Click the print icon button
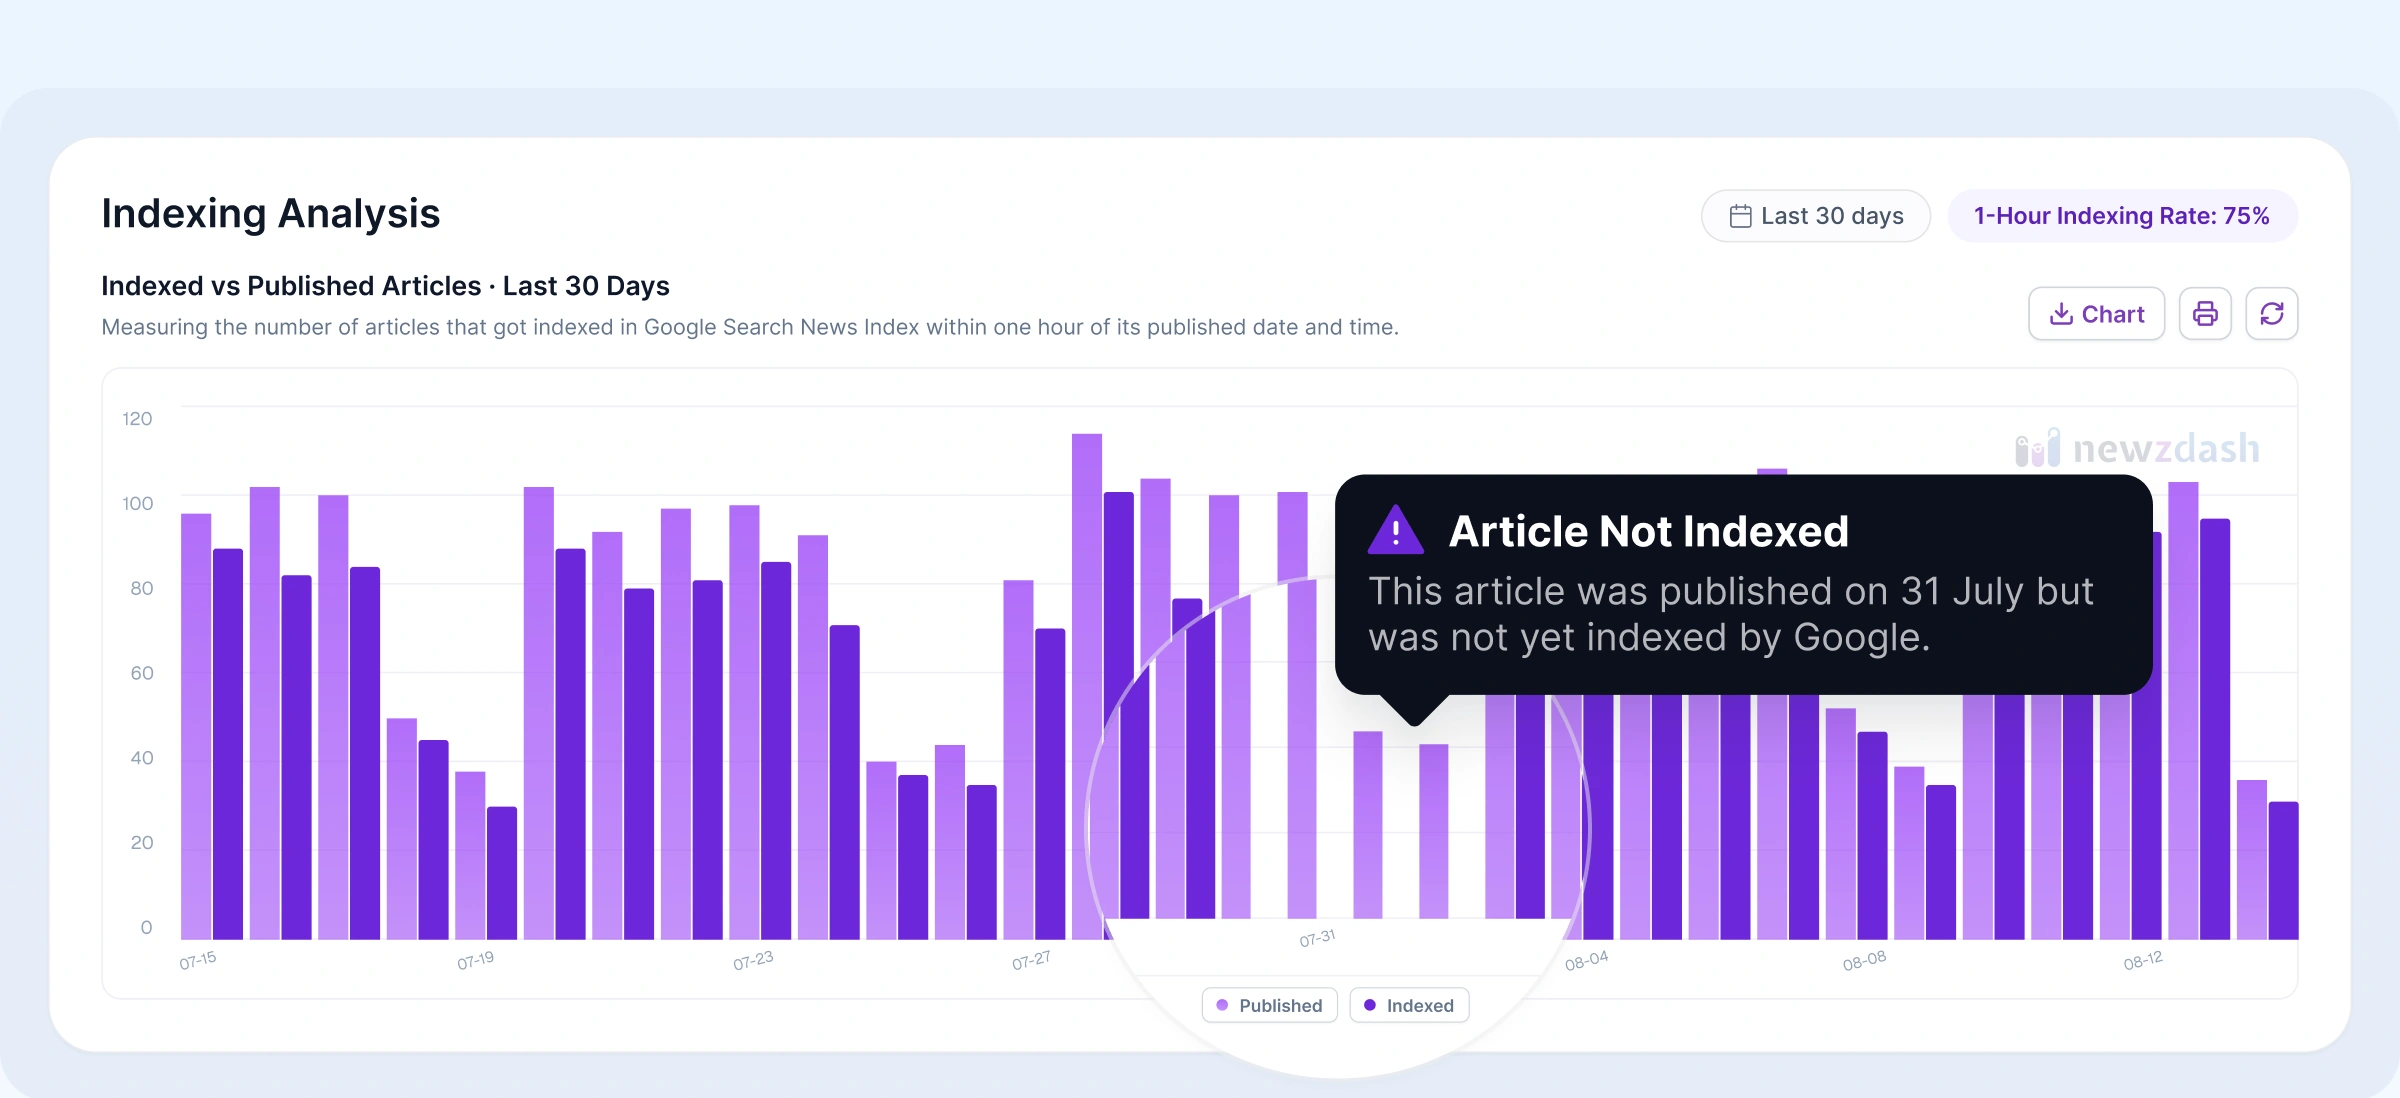This screenshot has height=1098, width=2400. [x=2205, y=314]
